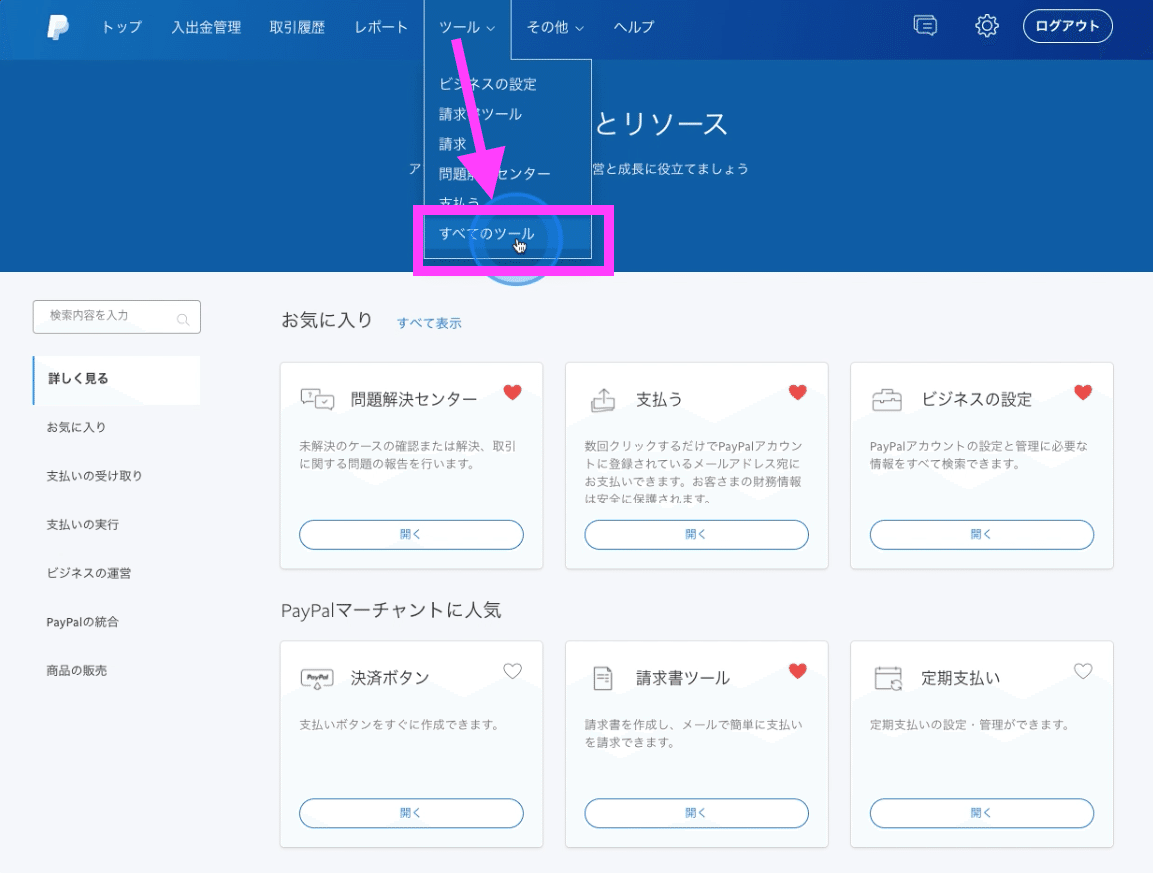Image resolution: width=1153 pixels, height=873 pixels.
Task: Click the 検索内容を入力 search field
Action: pos(116,317)
